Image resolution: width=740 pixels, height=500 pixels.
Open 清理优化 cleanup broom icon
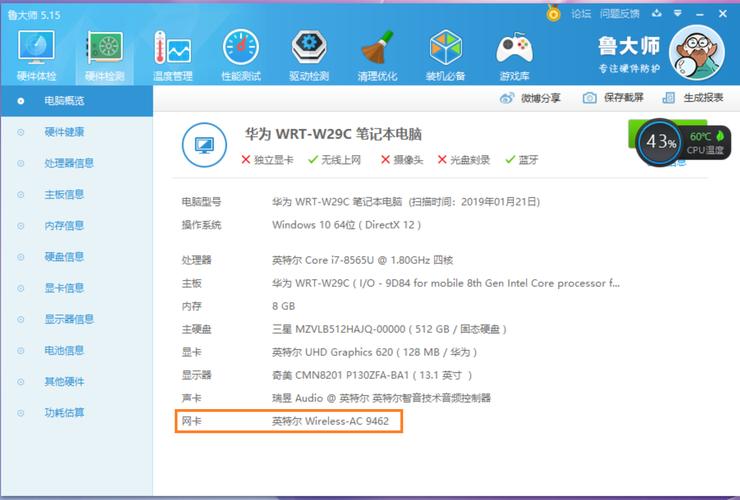377,55
